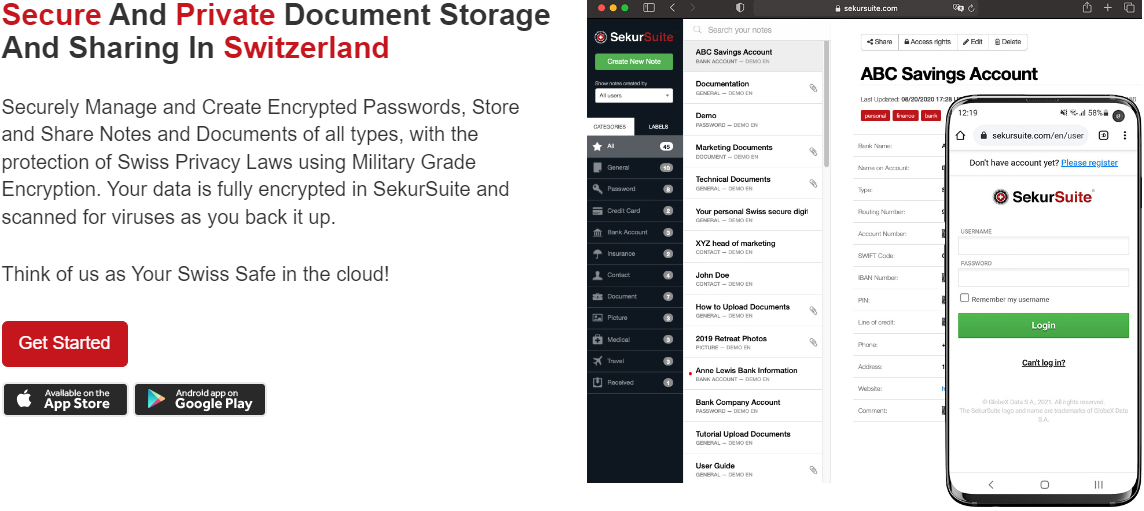Image resolution: width=1144 pixels, height=511 pixels.
Task: Select the Travel airplane category
Action: 634,361
